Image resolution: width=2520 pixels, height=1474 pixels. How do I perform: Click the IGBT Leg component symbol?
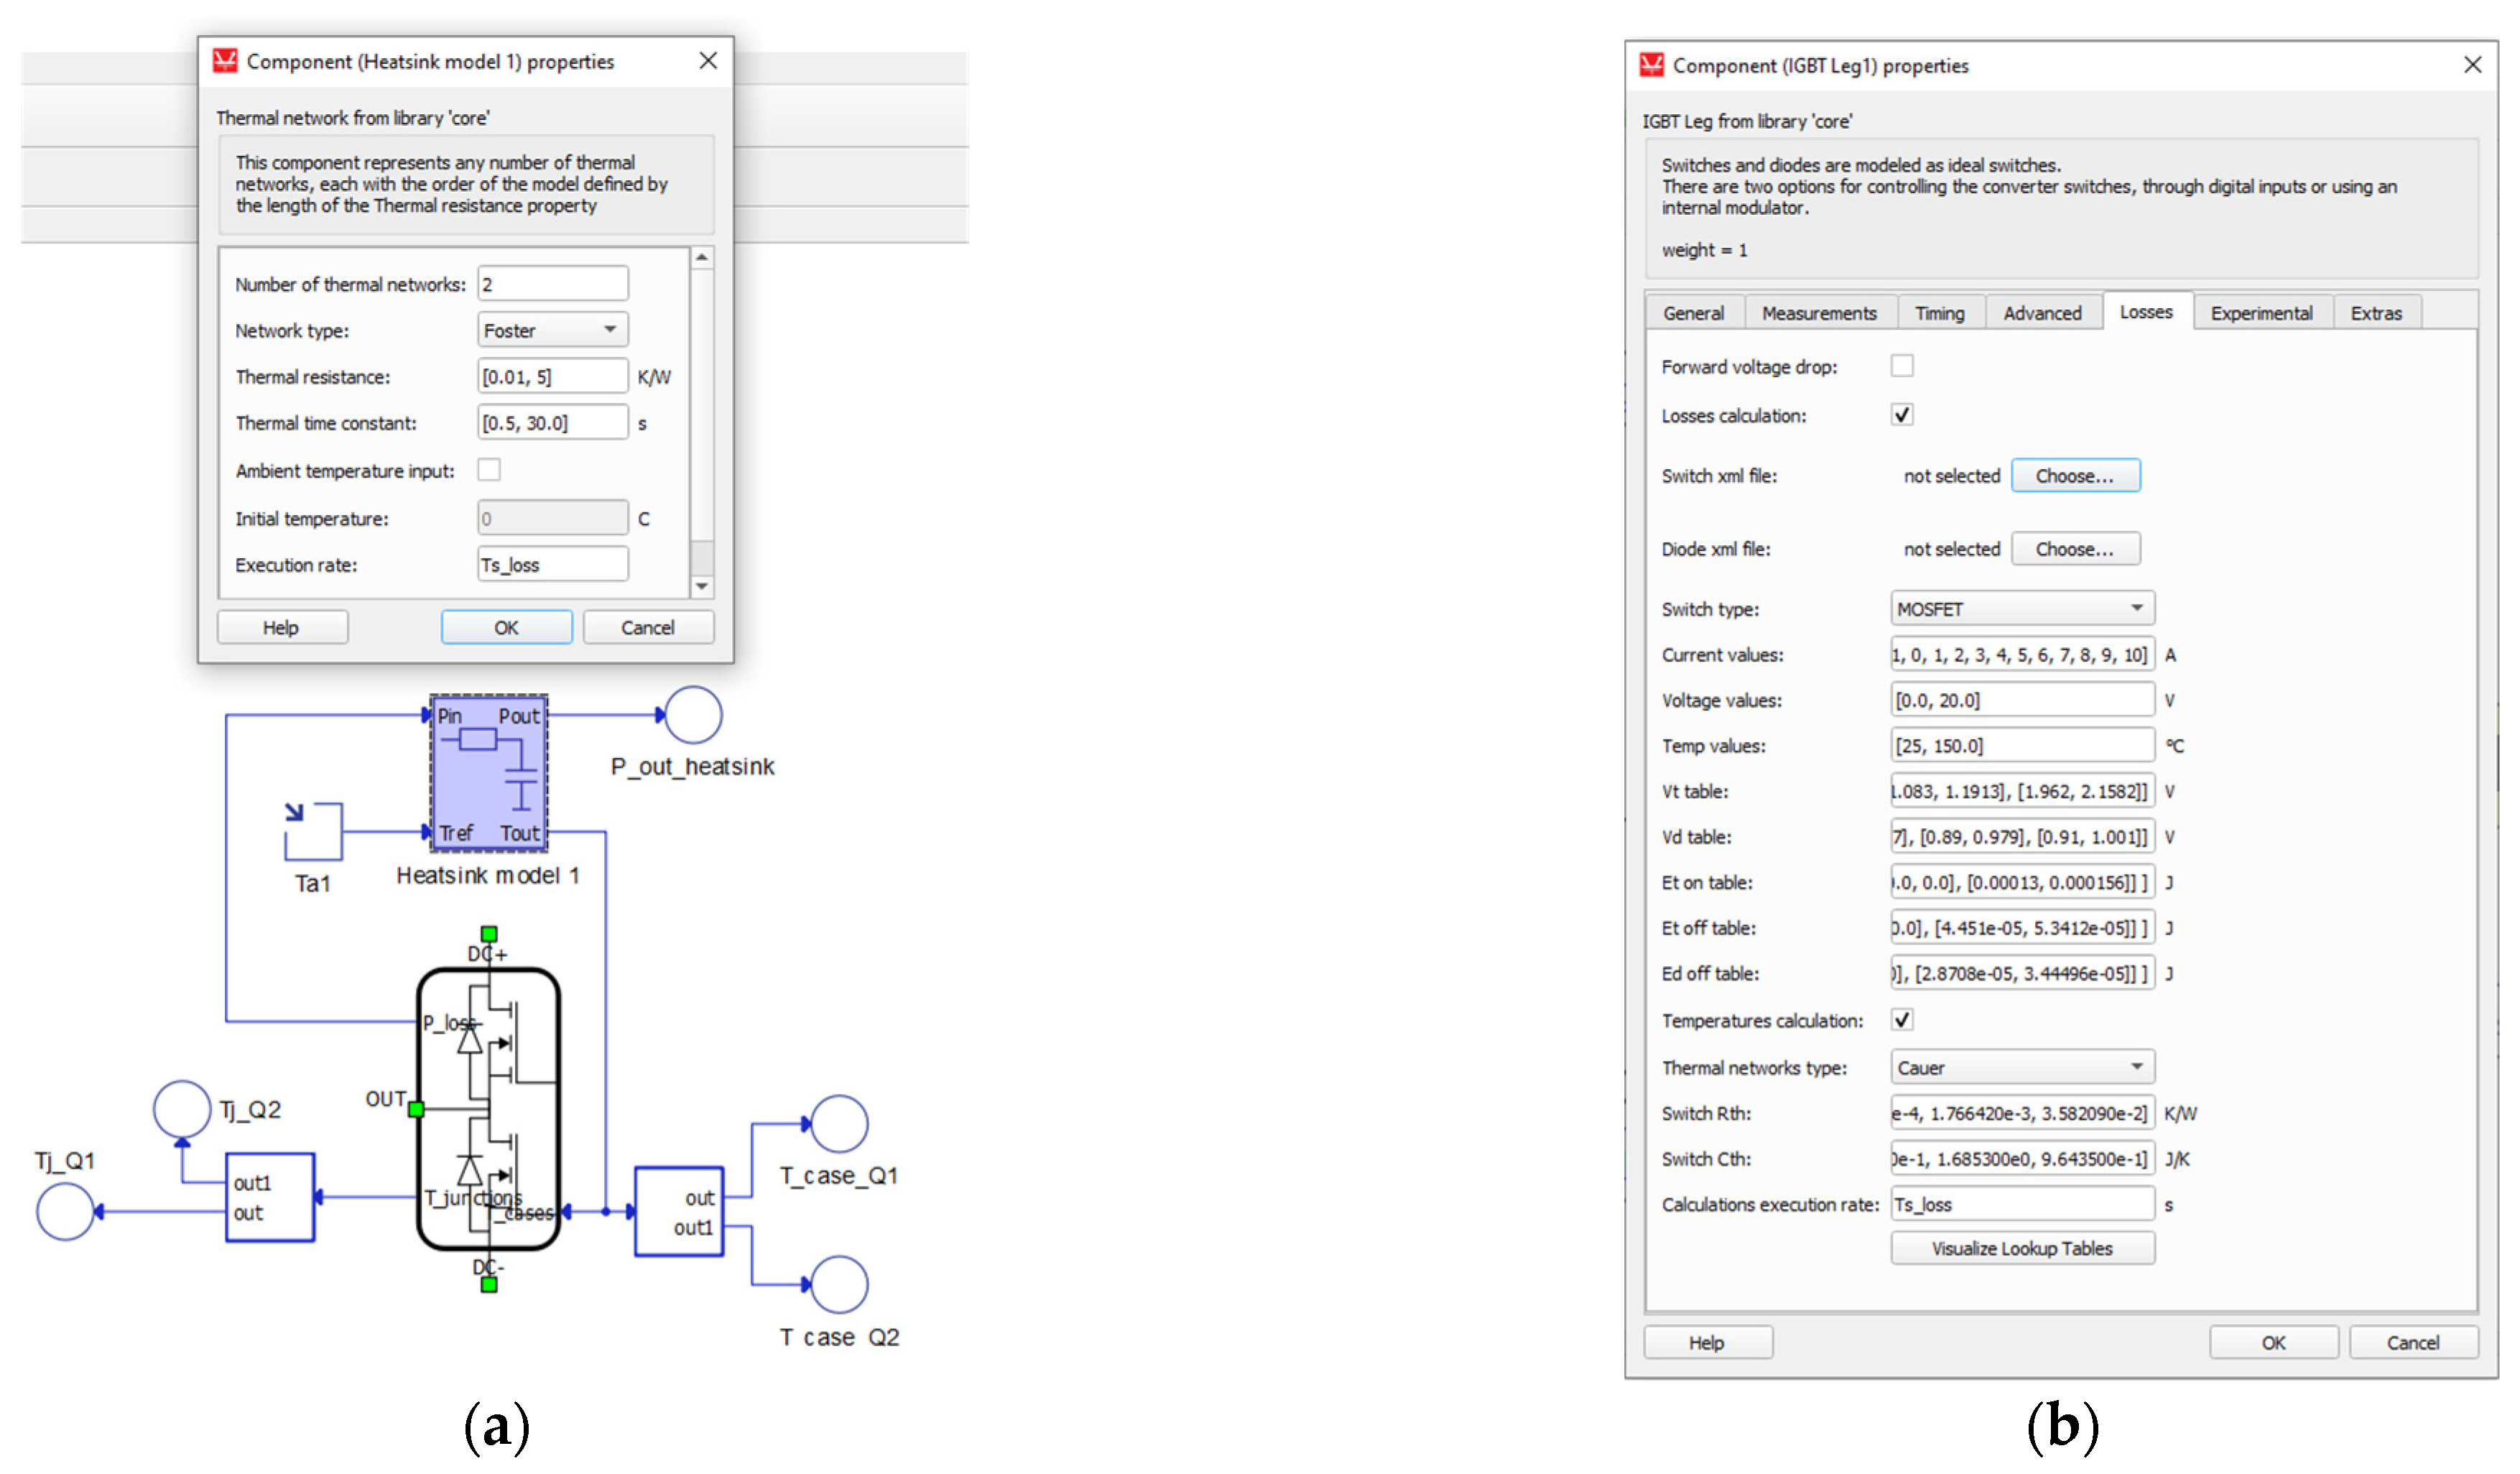tap(488, 1108)
